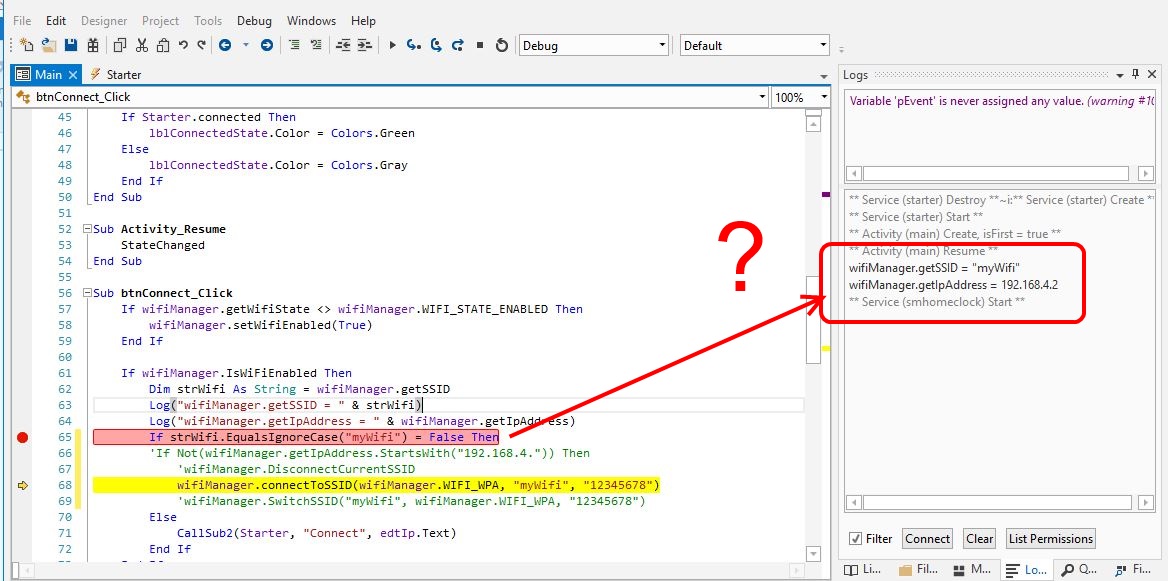Screen dimensions: 1168x581
Task: Remove the breakpoint dot on line 65
Action: point(22,437)
